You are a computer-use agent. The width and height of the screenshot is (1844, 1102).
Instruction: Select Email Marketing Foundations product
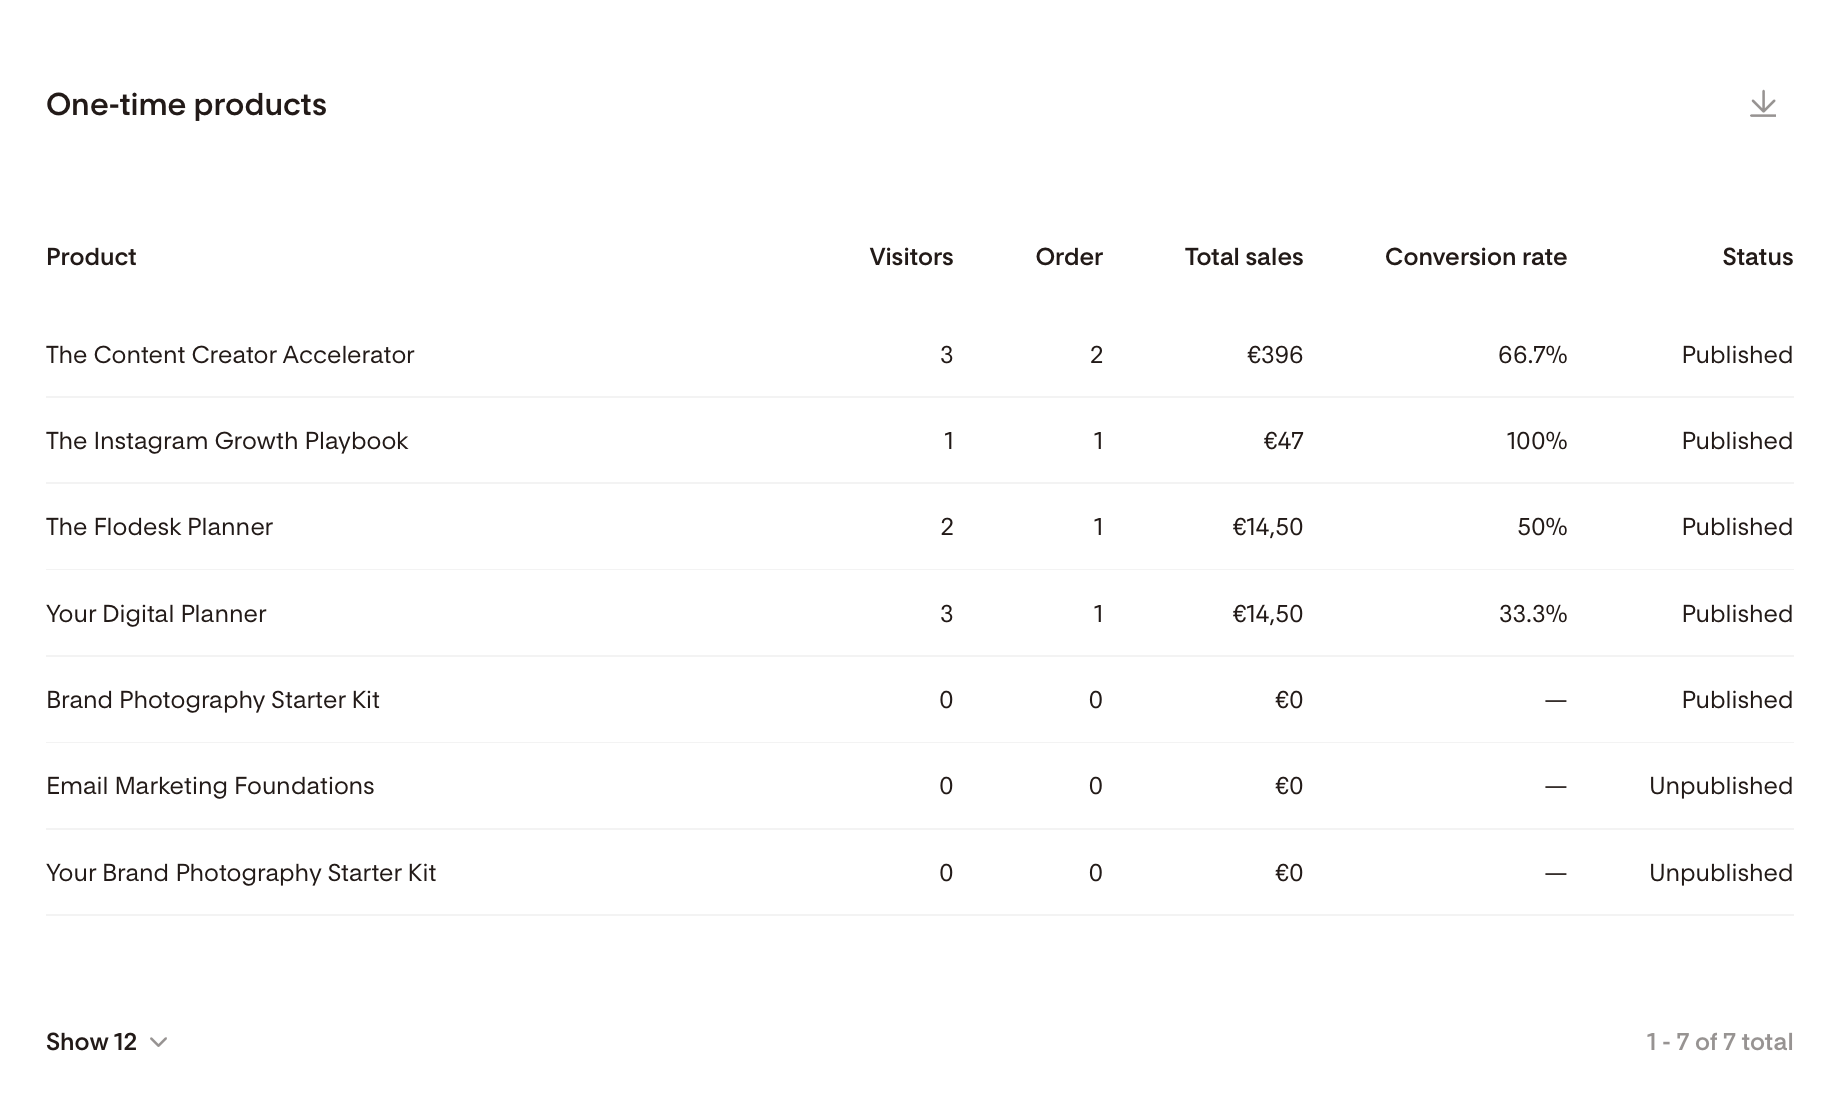click(210, 786)
